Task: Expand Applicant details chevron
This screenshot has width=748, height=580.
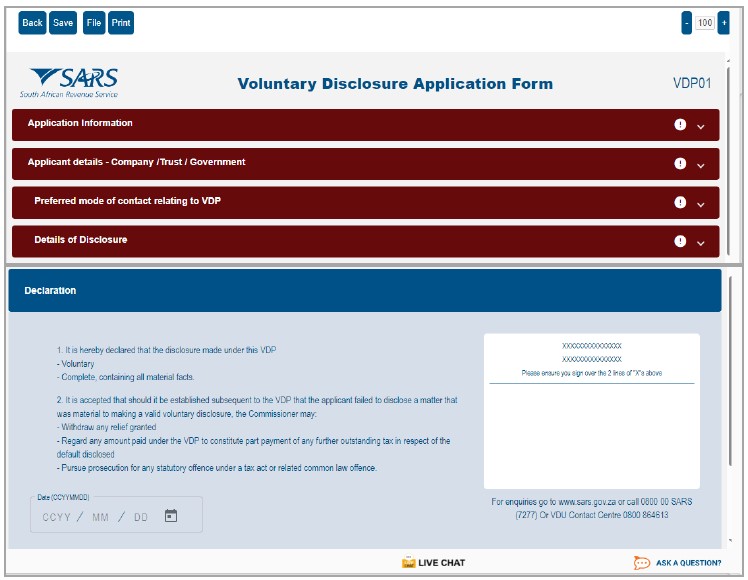Action: point(701,166)
